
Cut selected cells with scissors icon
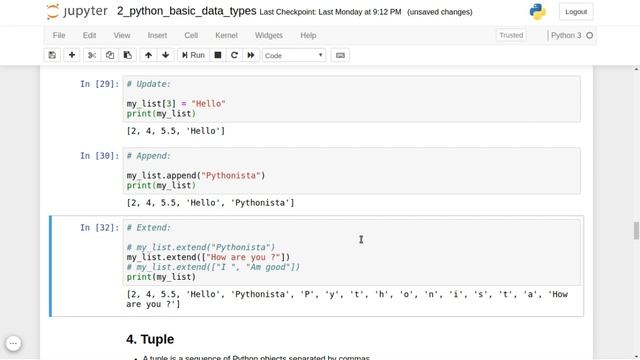tap(92, 55)
